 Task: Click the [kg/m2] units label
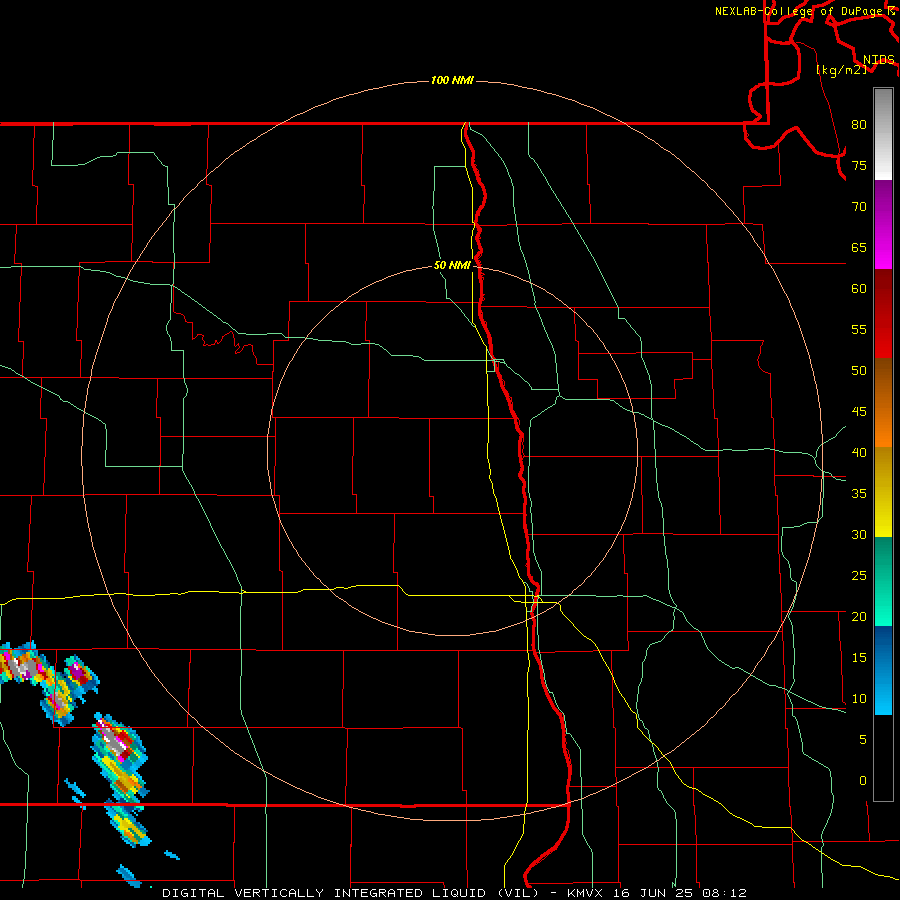pyautogui.click(x=841, y=70)
